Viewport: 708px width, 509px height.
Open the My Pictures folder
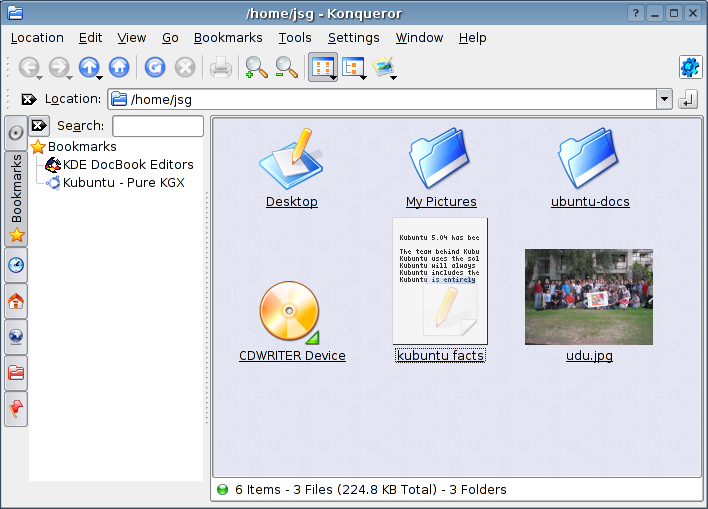tap(440, 158)
